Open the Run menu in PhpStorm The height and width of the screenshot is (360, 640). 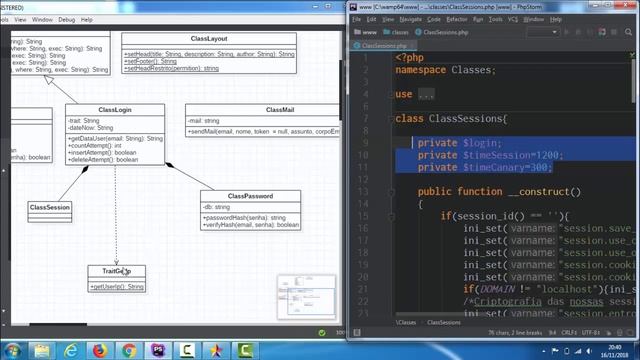[x=478, y=19]
